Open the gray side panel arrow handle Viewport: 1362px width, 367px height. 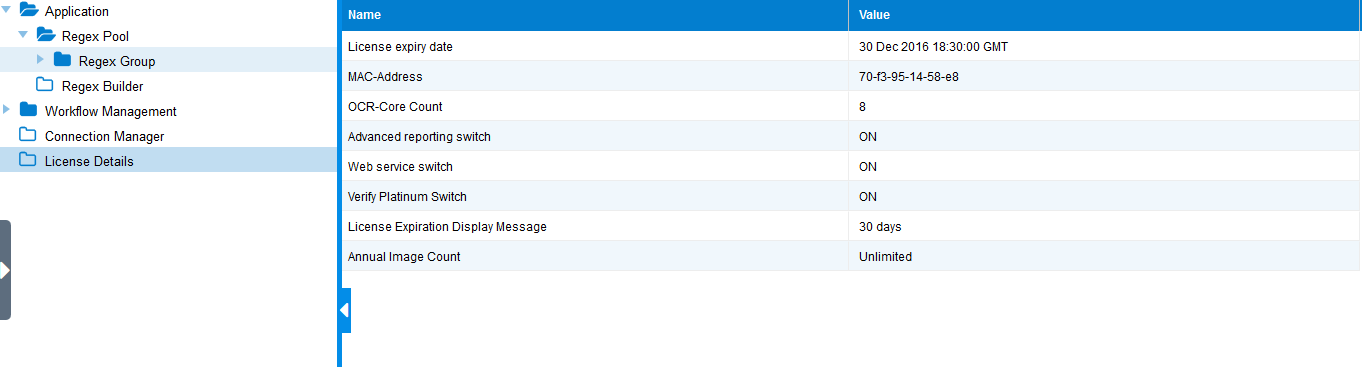click(x=5, y=270)
